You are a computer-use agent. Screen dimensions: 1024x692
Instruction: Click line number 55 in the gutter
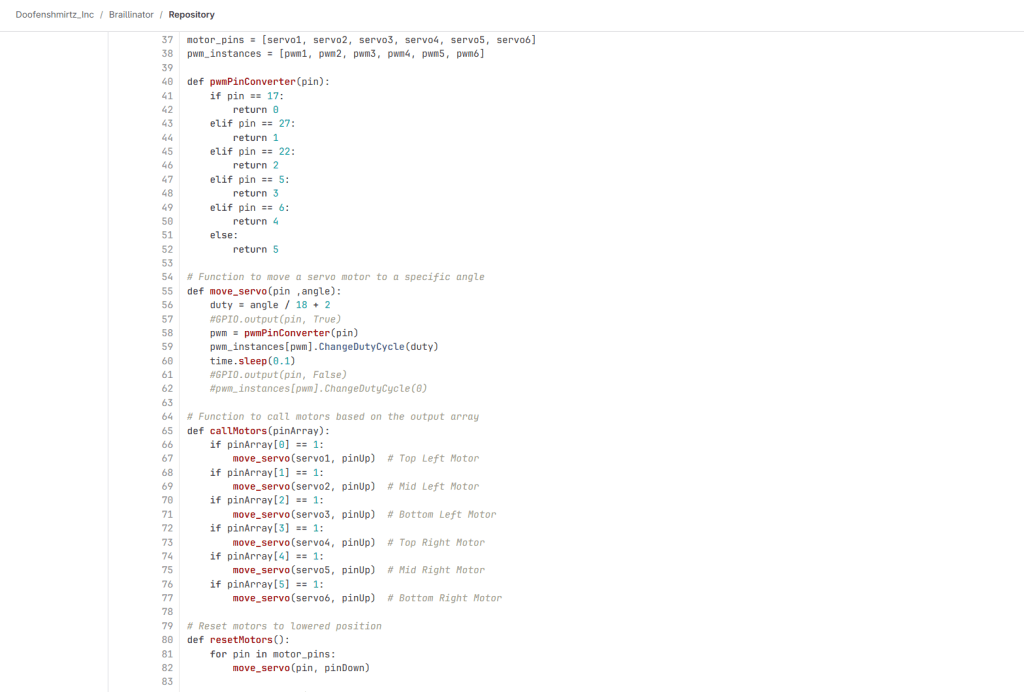[166, 291]
